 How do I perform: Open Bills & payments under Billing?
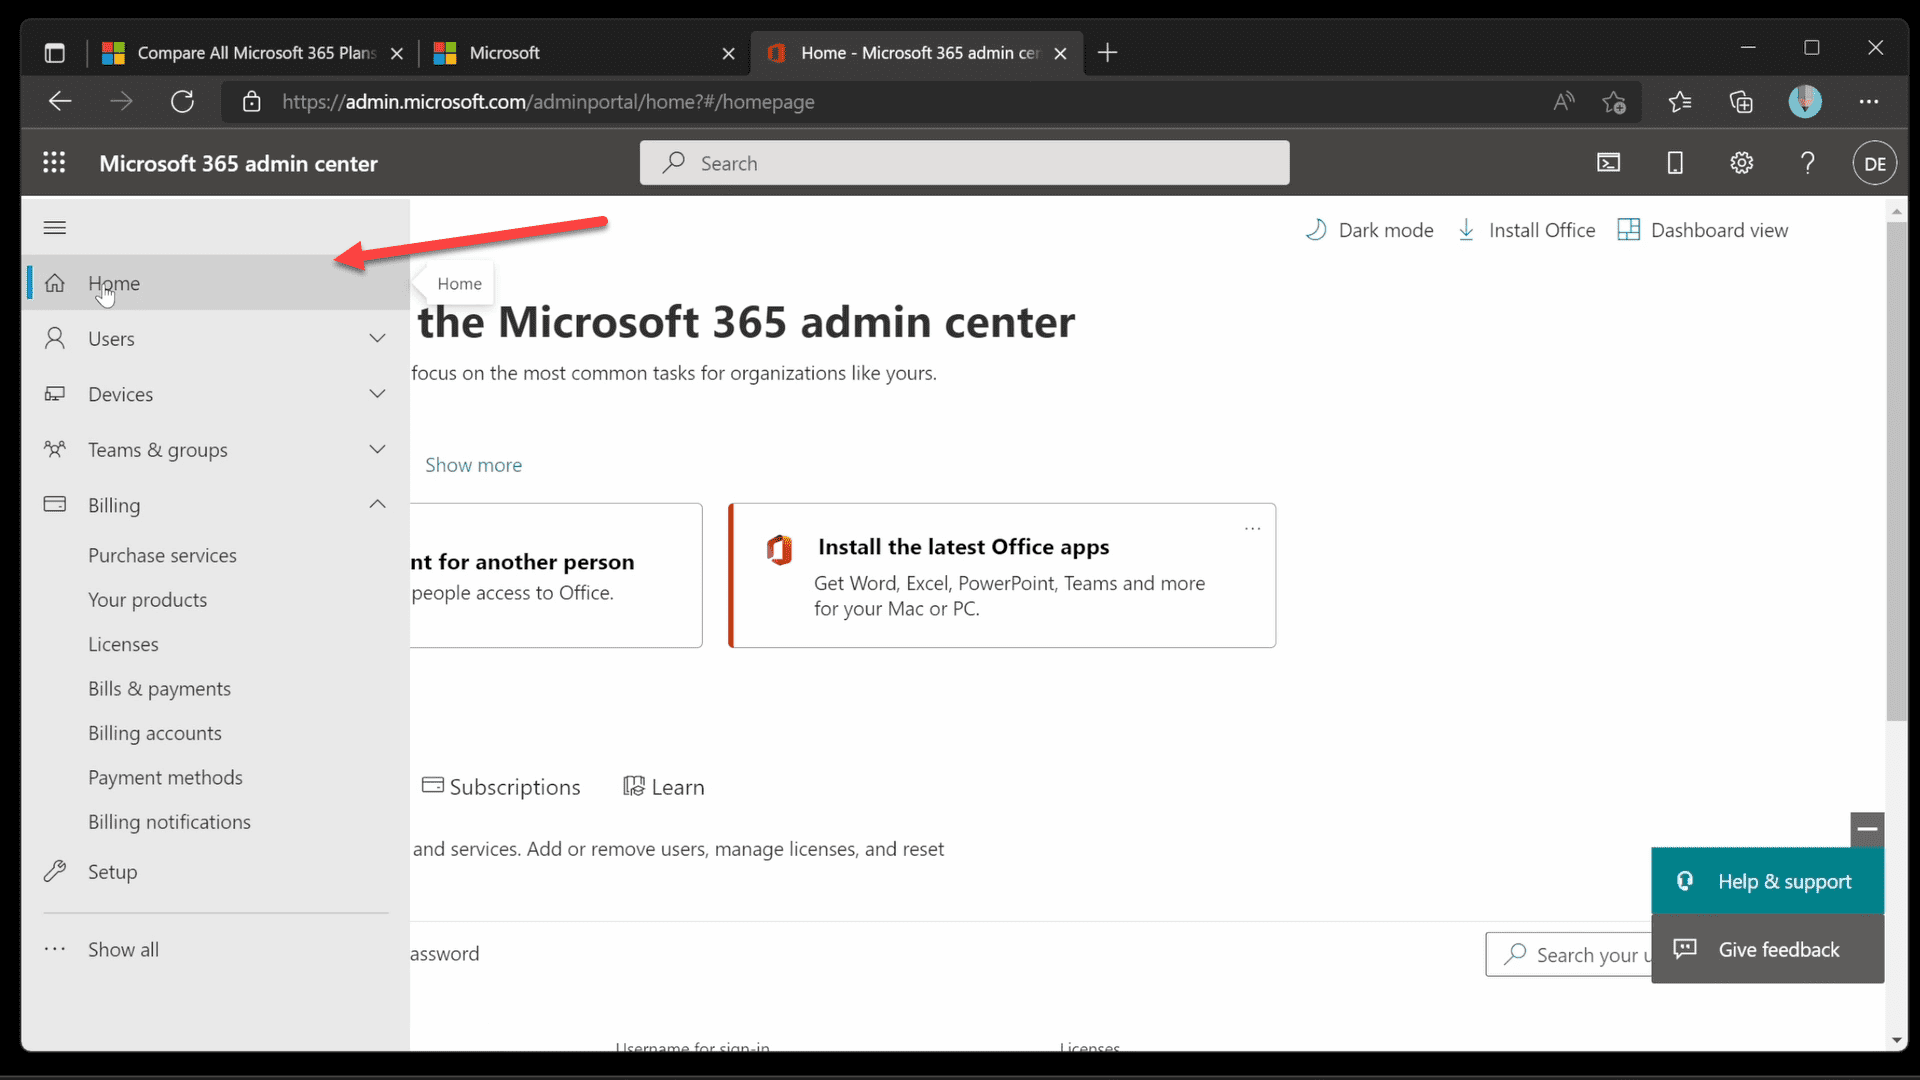[159, 688]
